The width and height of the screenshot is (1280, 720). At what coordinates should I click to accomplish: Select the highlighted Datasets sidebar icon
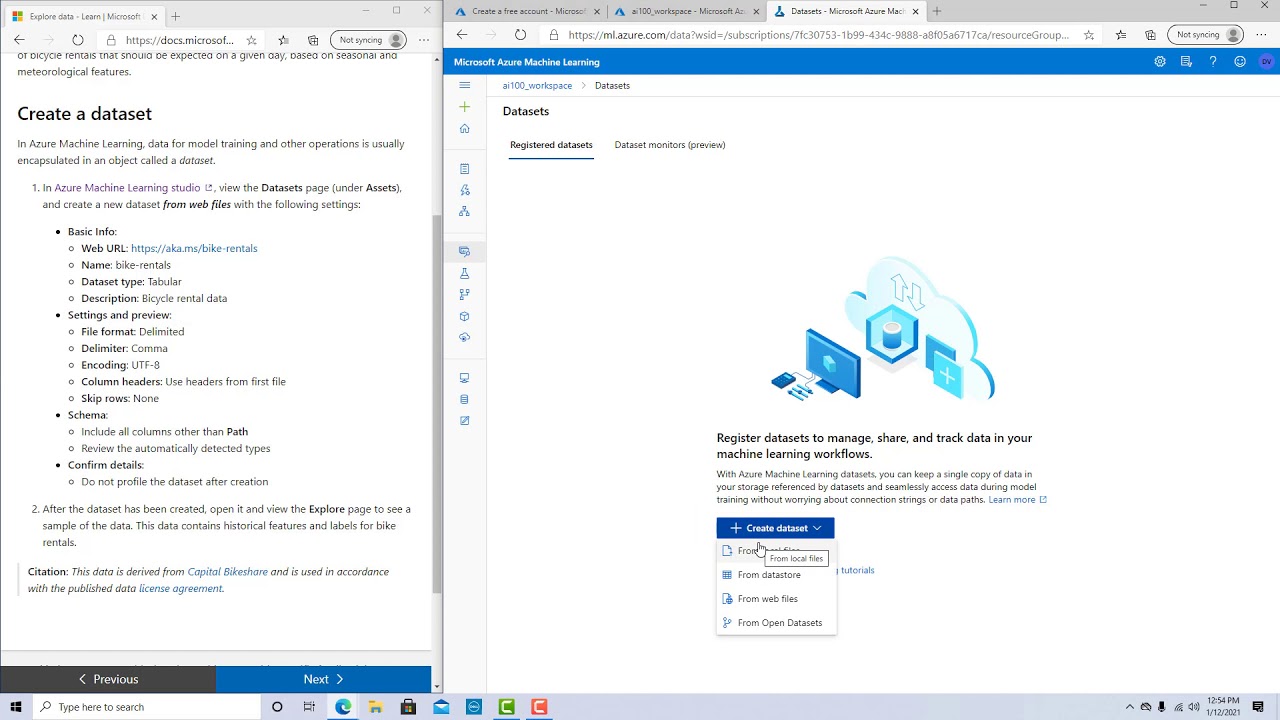pyautogui.click(x=464, y=251)
